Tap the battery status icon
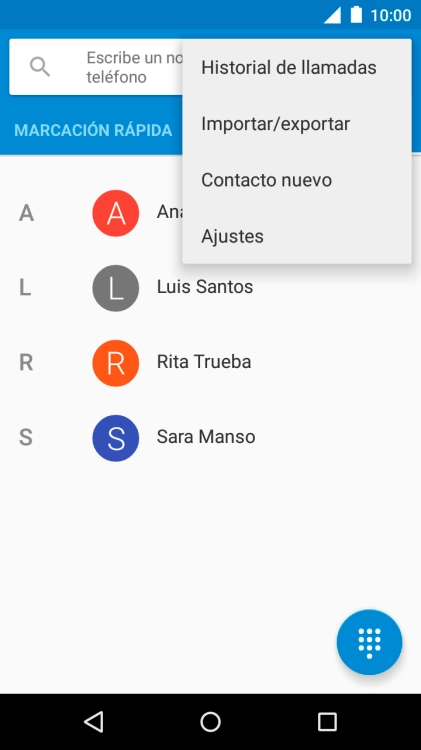Image resolution: width=421 pixels, height=750 pixels. [356, 15]
